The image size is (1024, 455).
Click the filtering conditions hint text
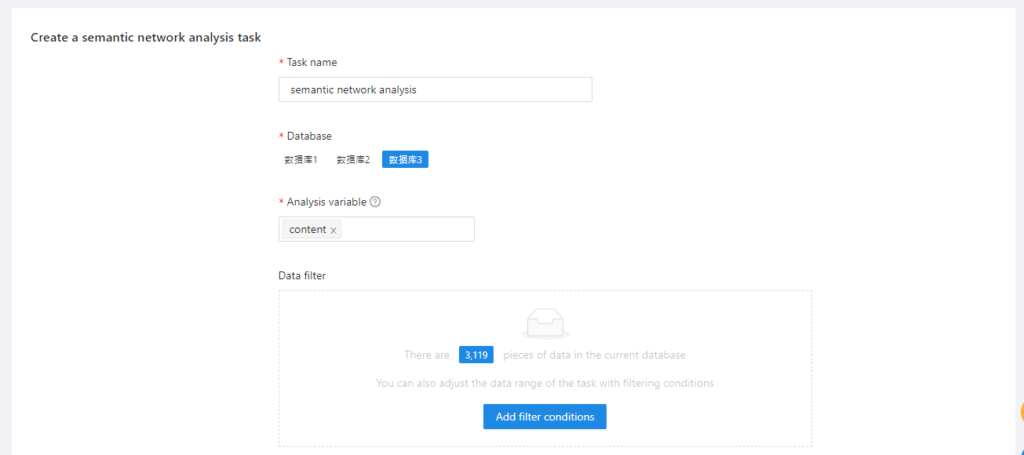[544, 383]
